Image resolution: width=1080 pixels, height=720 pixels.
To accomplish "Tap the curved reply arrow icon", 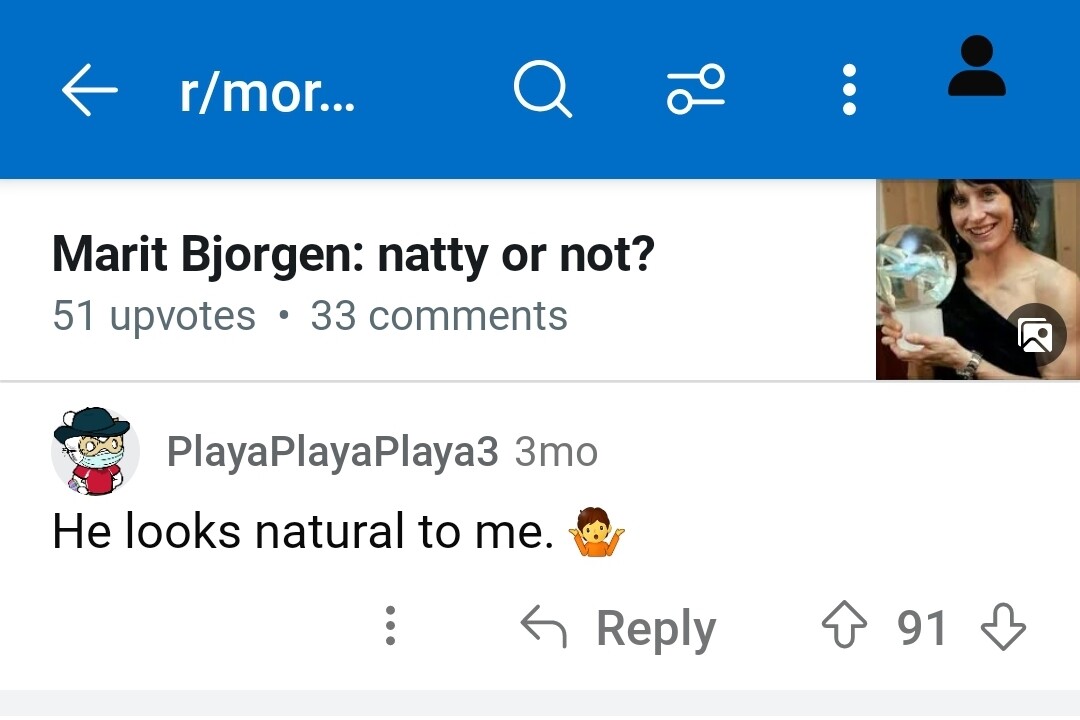I will coord(543,626).
